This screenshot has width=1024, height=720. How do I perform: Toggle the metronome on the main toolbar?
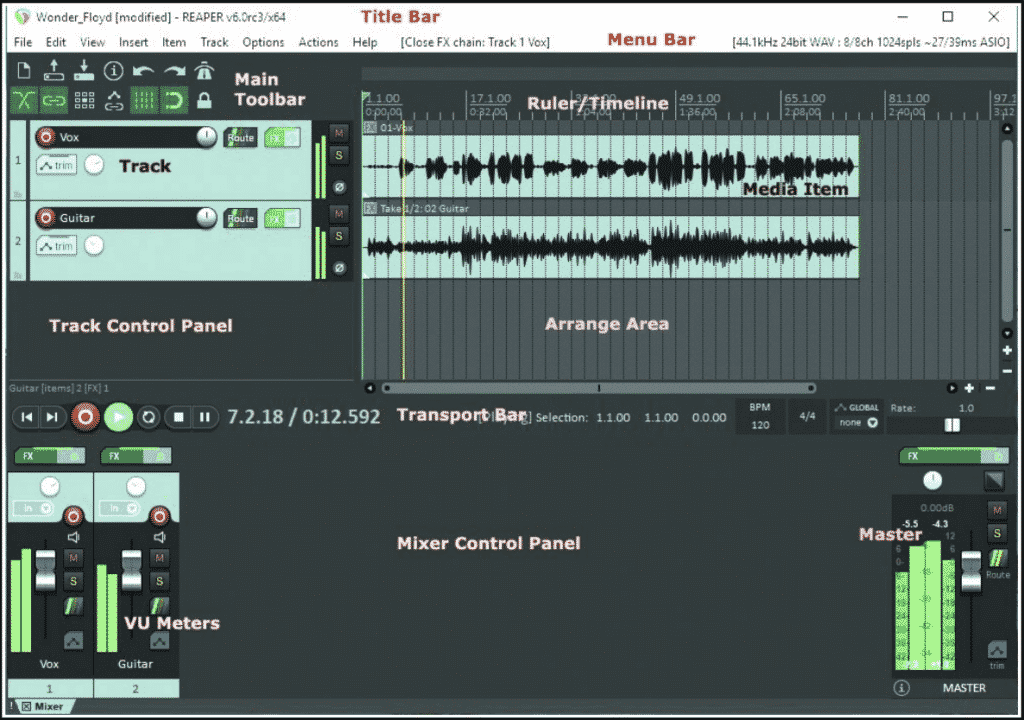(206, 70)
